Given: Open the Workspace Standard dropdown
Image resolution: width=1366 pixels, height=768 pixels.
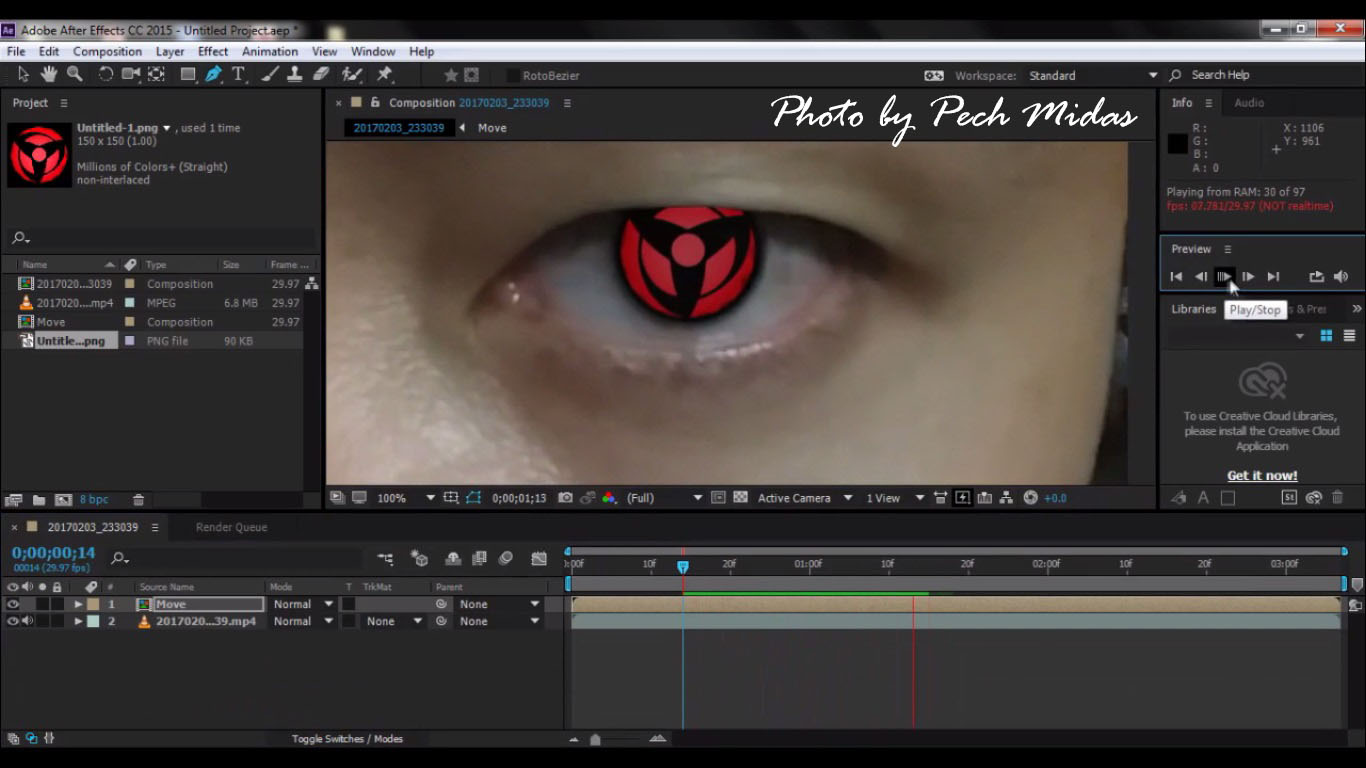Looking at the screenshot, I should (x=1092, y=75).
